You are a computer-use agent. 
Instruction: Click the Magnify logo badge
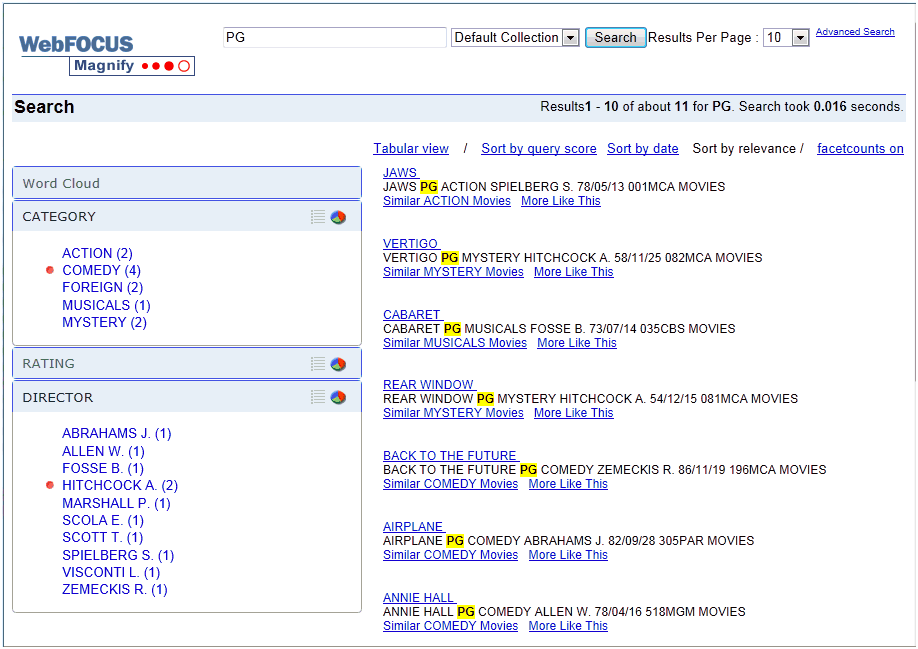(x=132, y=66)
